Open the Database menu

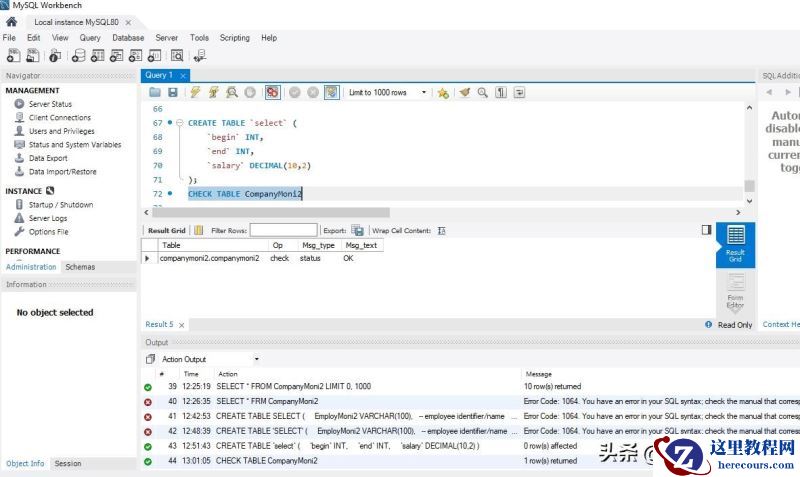coord(128,38)
